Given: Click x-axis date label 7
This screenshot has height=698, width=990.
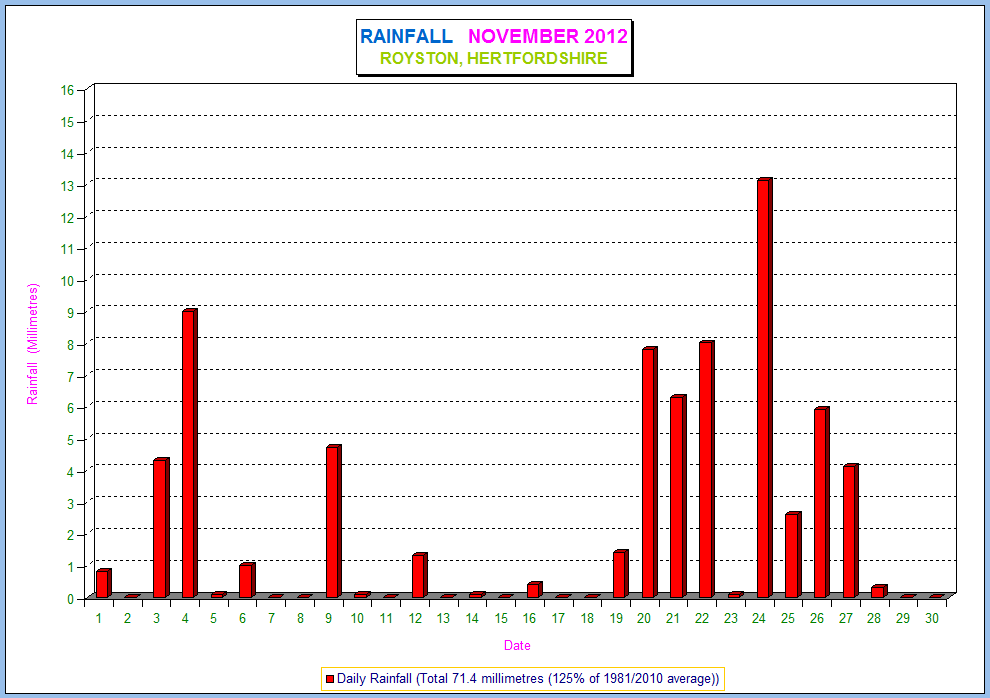Looking at the screenshot, I should coord(271,618).
